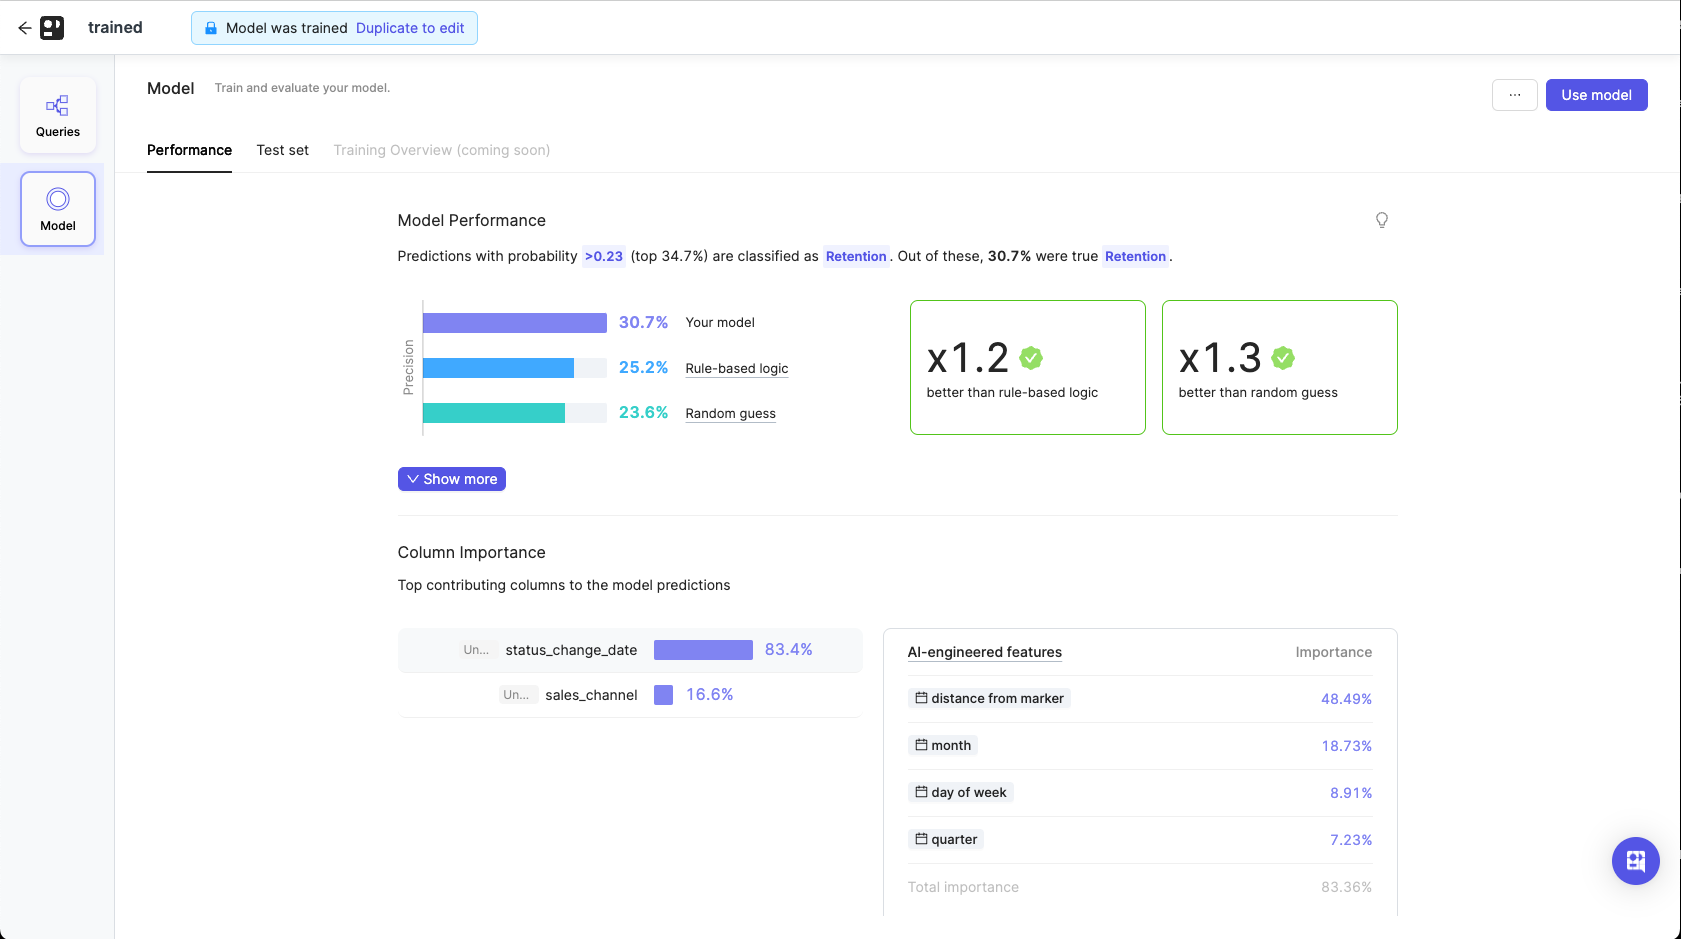Click the green checkmark badge beside x1.3
The width and height of the screenshot is (1681, 939).
(1283, 358)
